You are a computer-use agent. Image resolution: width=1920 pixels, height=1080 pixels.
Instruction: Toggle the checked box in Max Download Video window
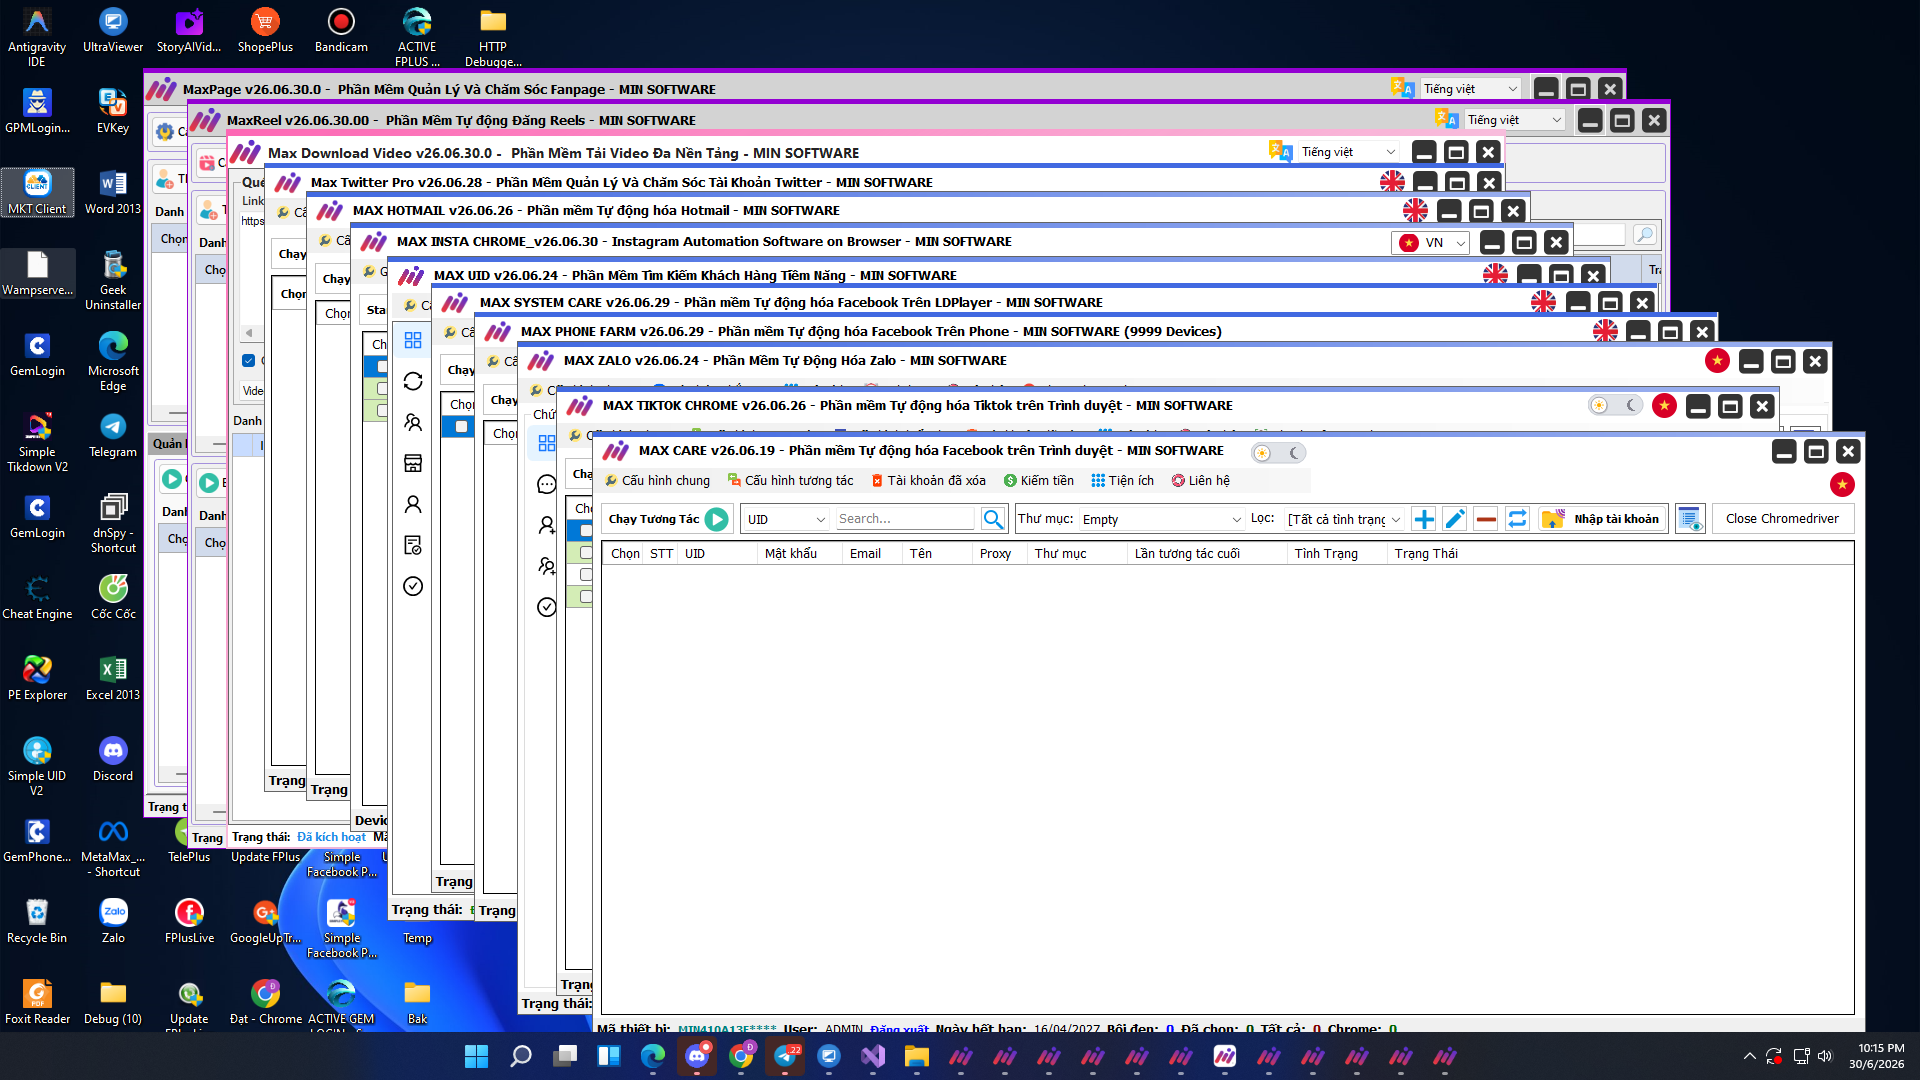tap(249, 360)
